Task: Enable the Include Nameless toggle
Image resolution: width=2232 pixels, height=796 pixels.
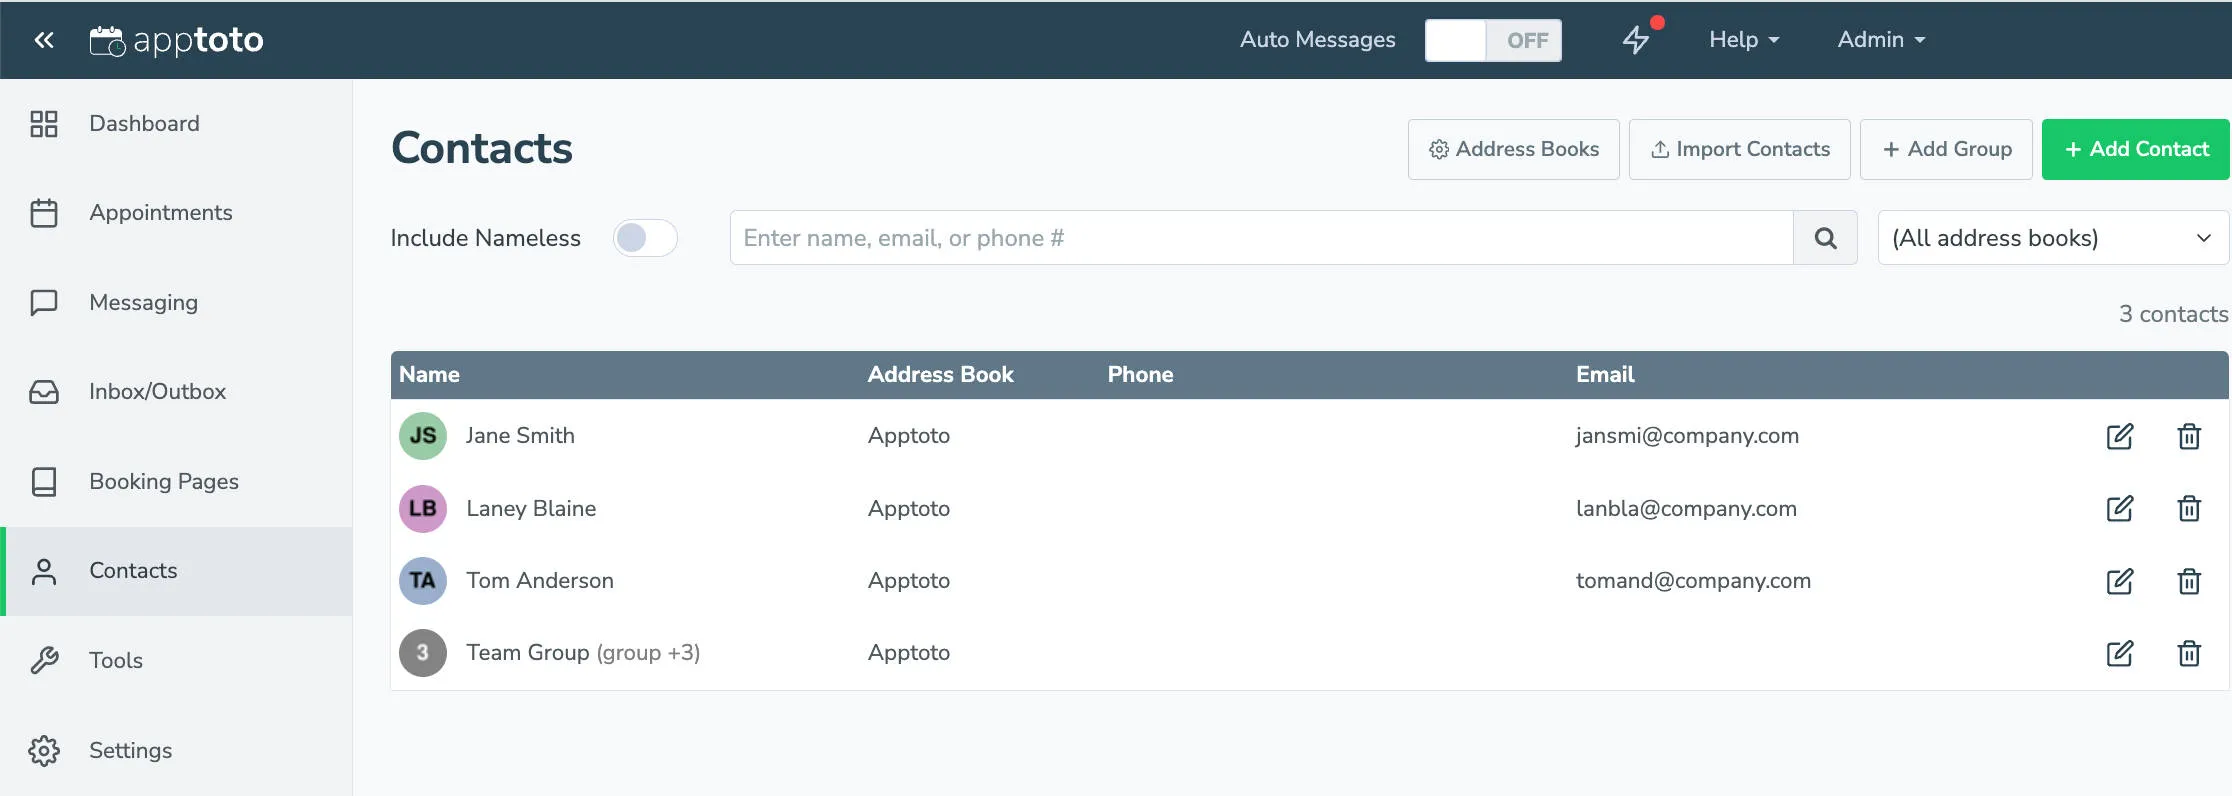Action: click(x=645, y=238)
